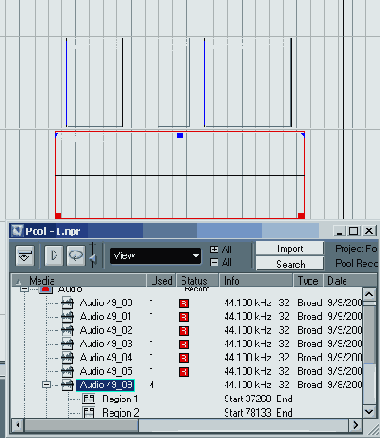Screen dimensions: 380x438
Task: Click the Media column header
Action: point(79,281)
